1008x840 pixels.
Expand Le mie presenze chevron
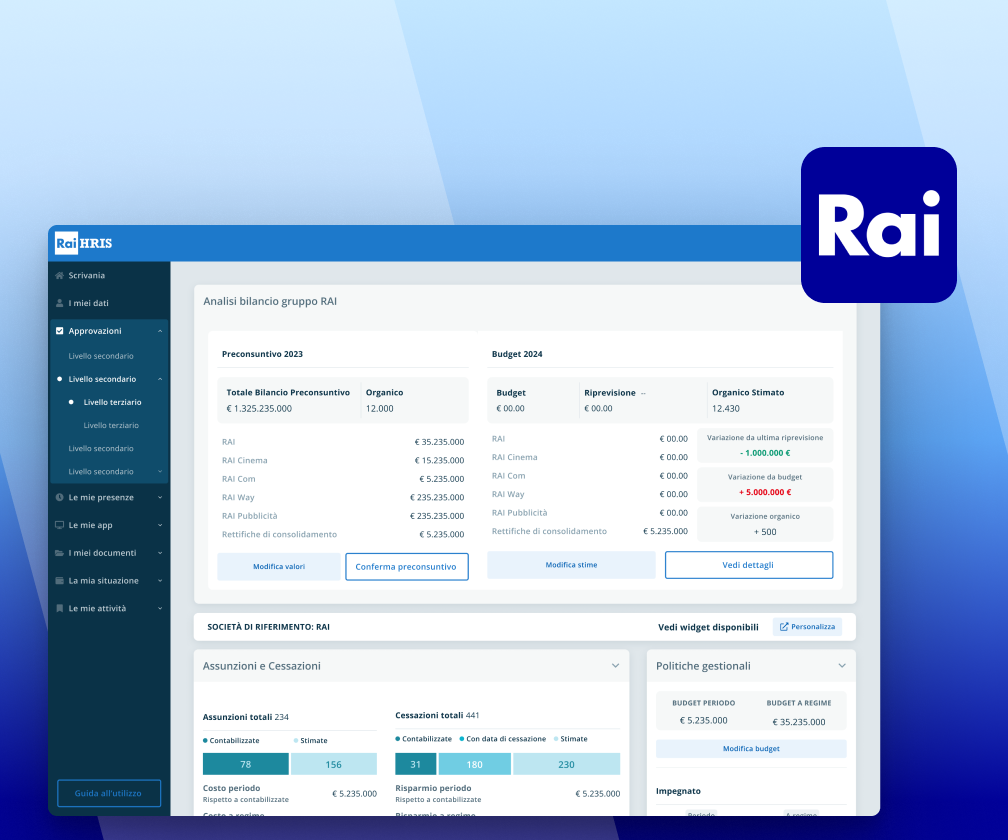point(160,497)
